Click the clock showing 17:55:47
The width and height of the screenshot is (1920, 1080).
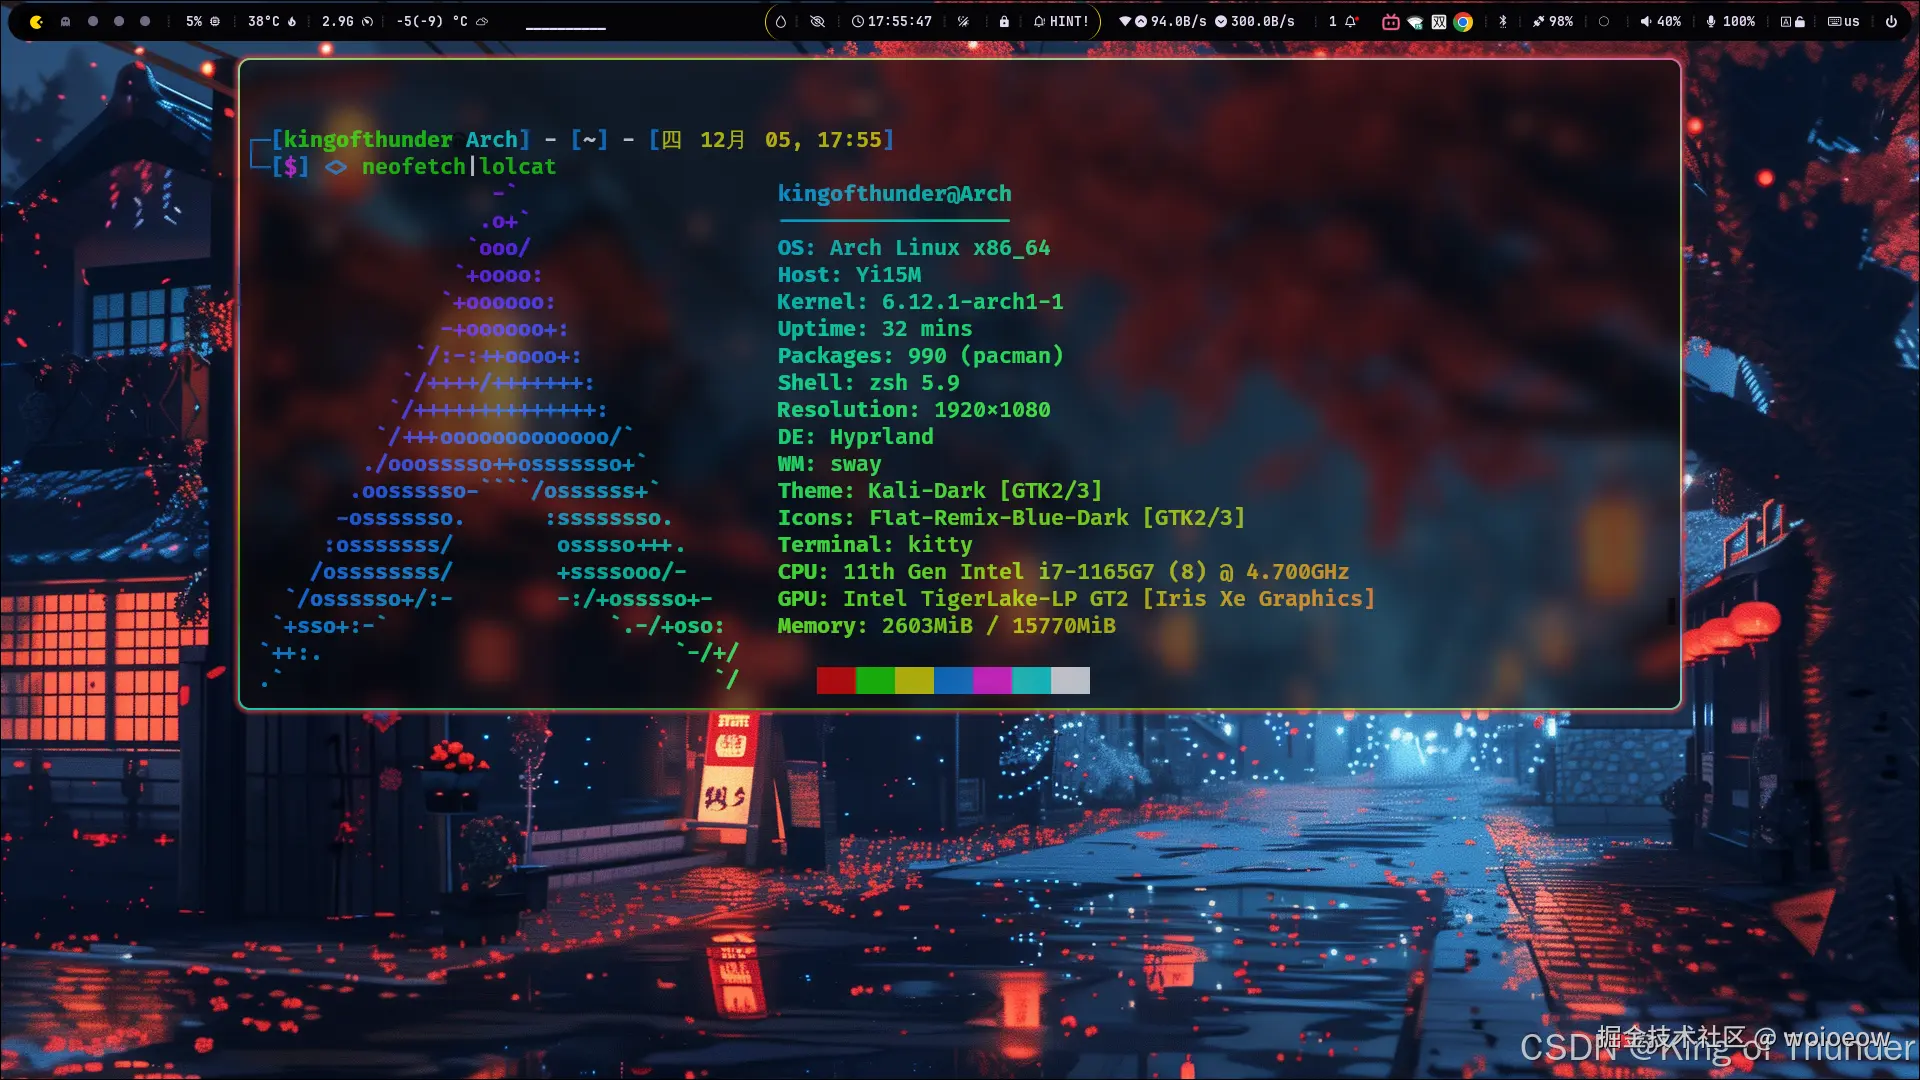(891, 21)
